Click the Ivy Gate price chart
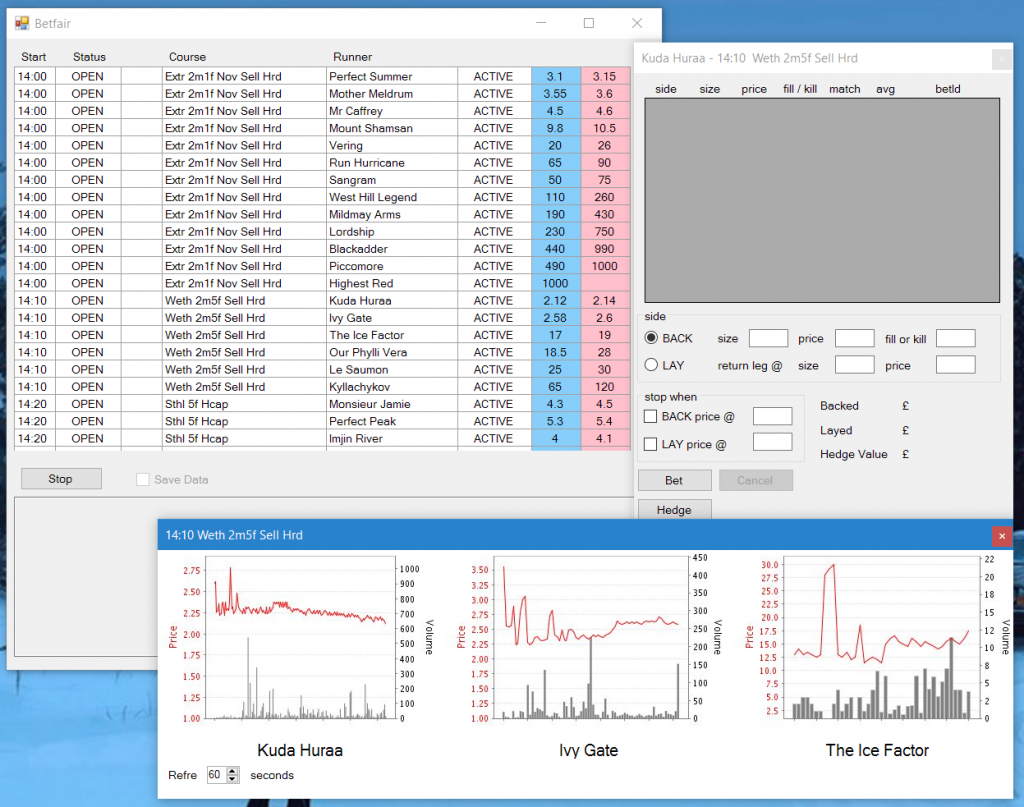The image size is (1024, 807). (x=589, y=637)
